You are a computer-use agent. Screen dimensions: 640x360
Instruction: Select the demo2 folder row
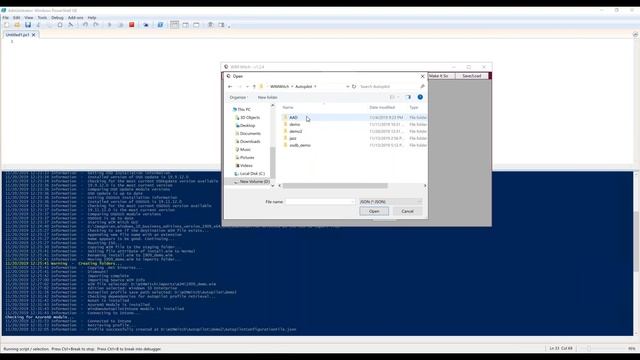click(x=354, y=131)
